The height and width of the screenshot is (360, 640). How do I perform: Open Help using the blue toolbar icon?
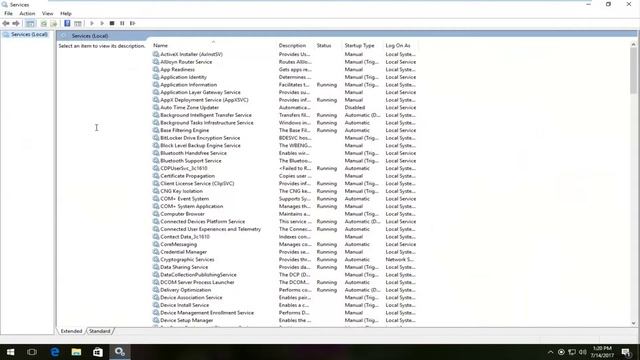click(x=67, y=24)
